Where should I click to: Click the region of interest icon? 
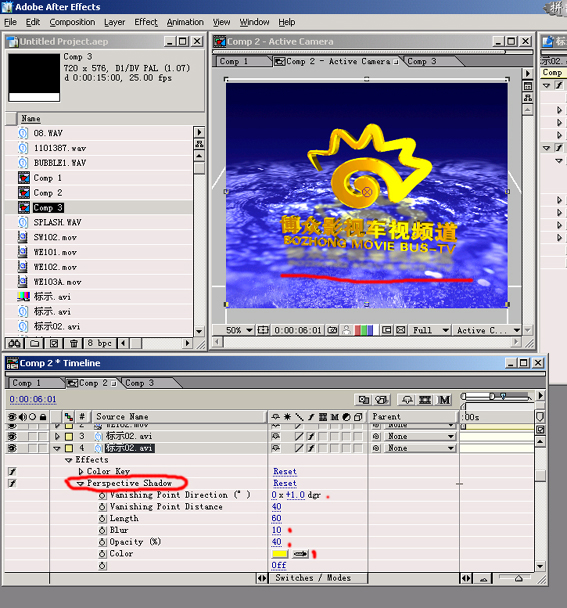pos(387,330)
